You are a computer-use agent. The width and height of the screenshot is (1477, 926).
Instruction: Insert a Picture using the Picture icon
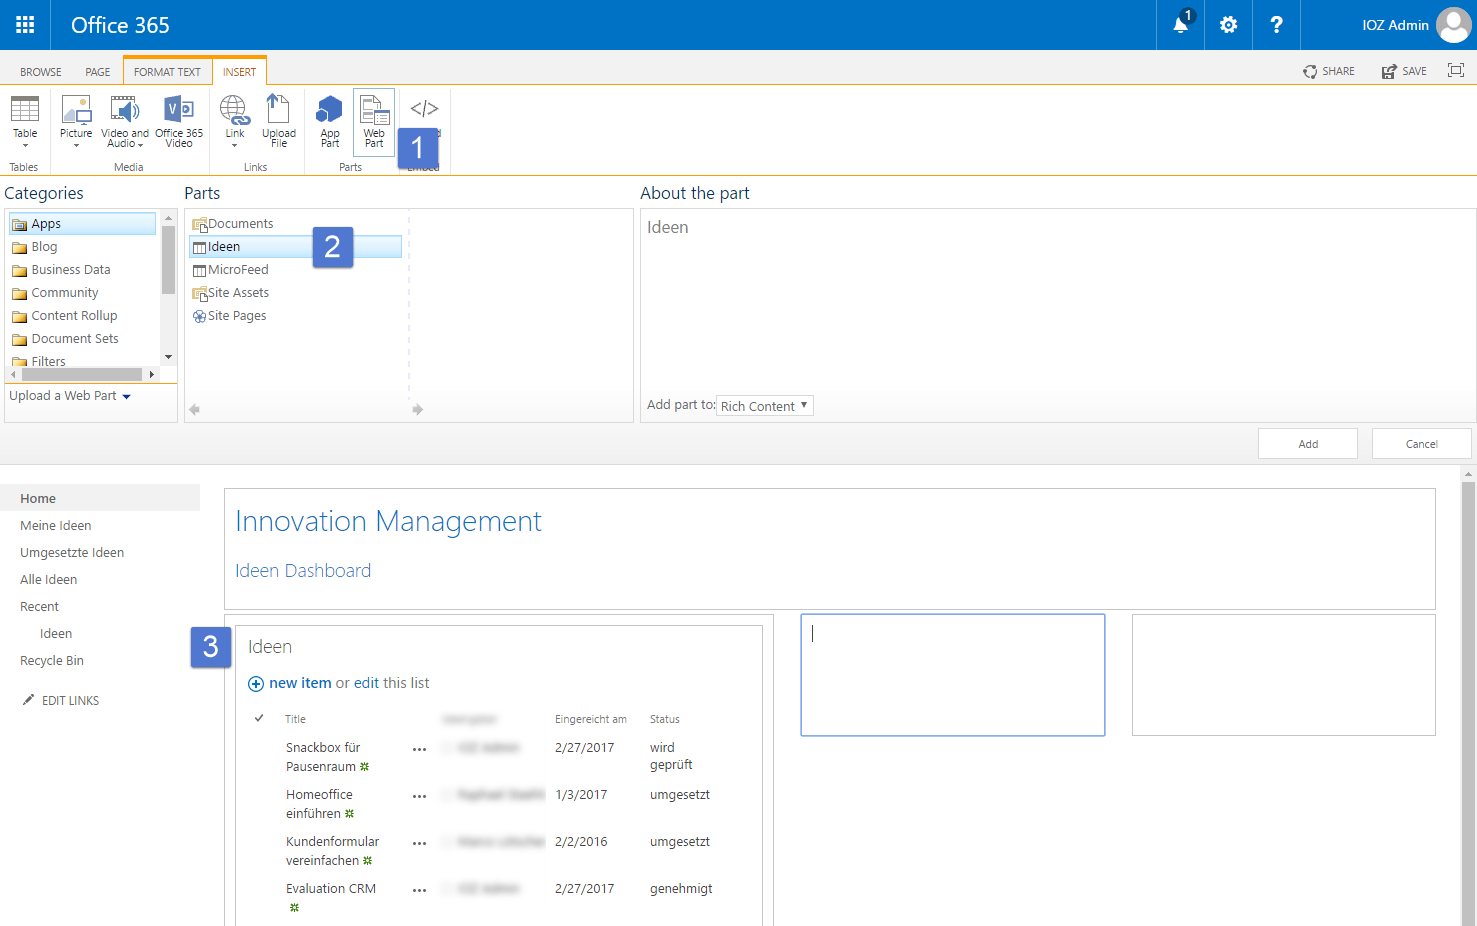point(76,118)
